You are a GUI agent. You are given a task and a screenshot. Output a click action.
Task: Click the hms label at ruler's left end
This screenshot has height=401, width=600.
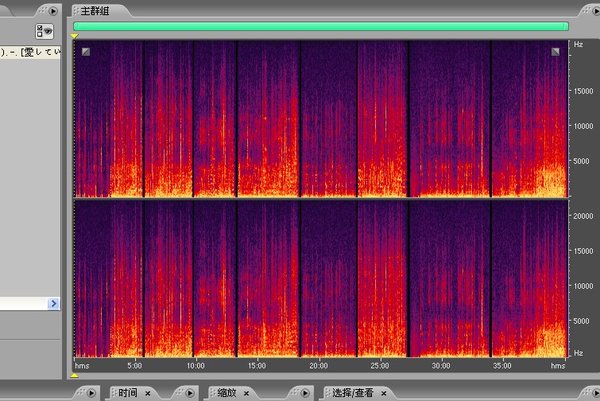[82, 366]
